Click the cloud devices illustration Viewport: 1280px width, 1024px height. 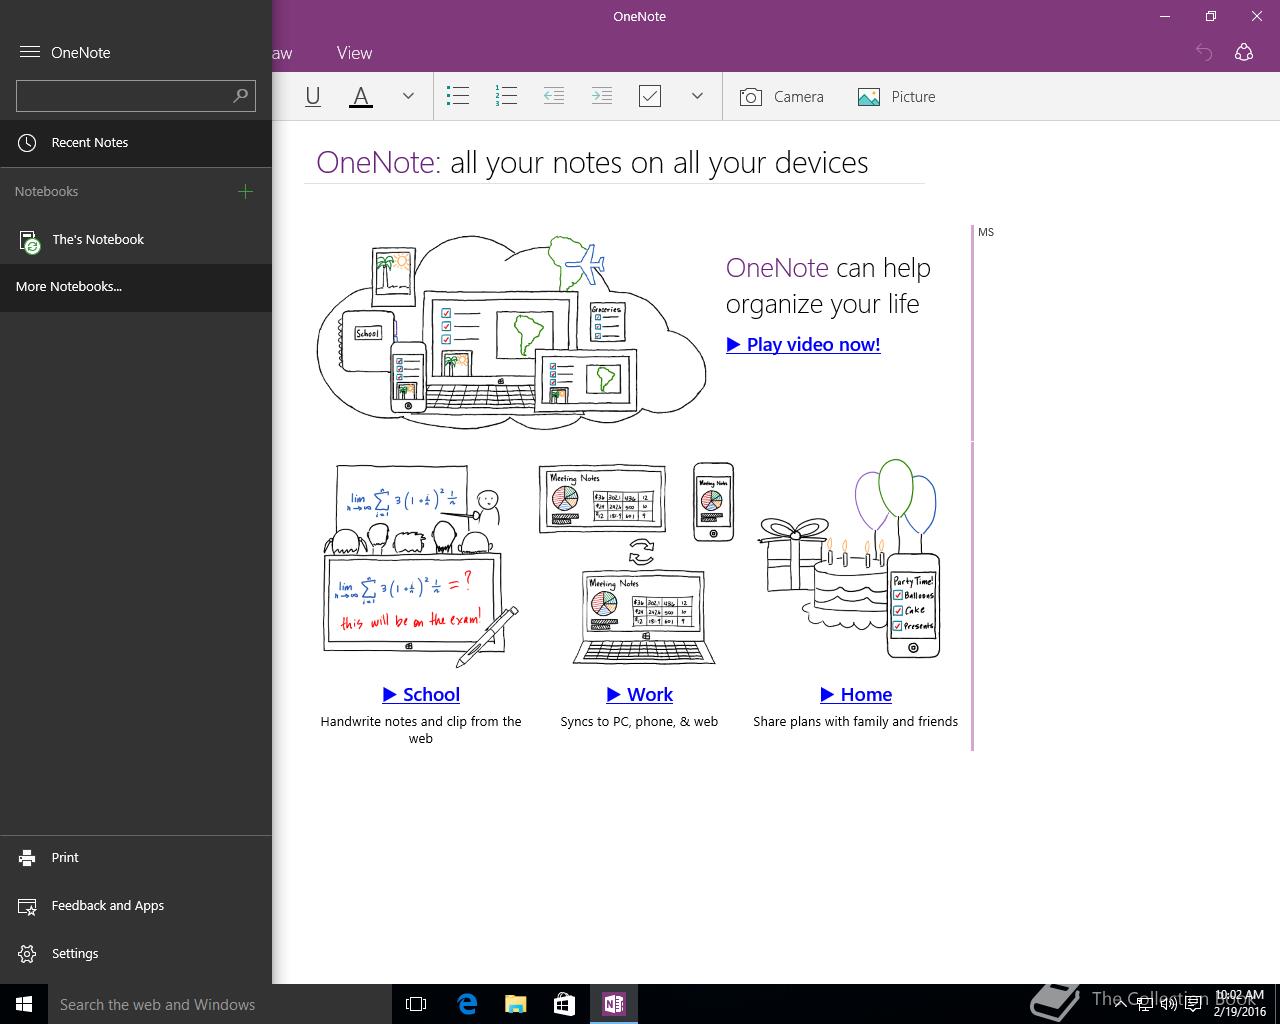click(511, 332)
